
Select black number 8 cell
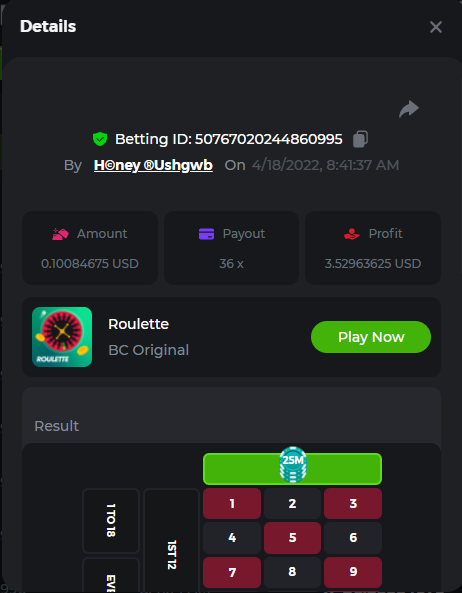[x=292, y=571]
